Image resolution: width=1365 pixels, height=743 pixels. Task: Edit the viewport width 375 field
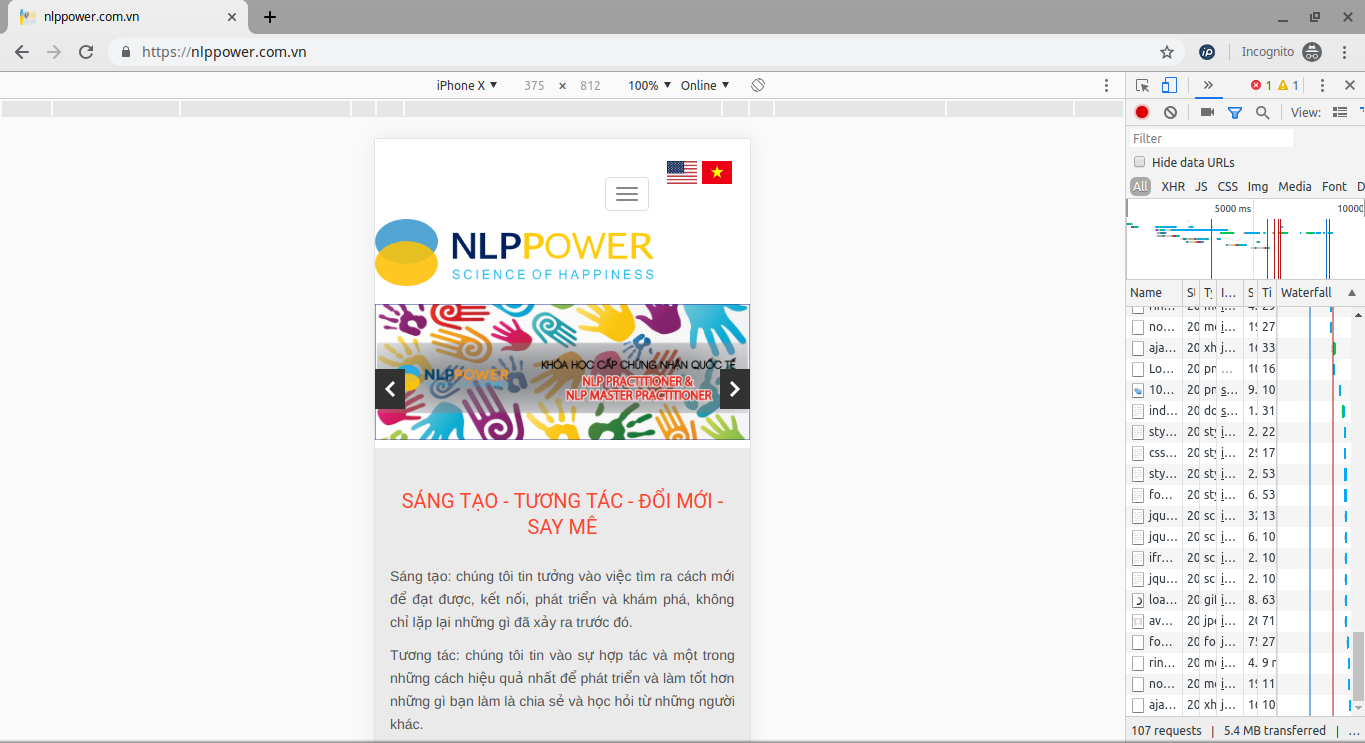(534, 86)
